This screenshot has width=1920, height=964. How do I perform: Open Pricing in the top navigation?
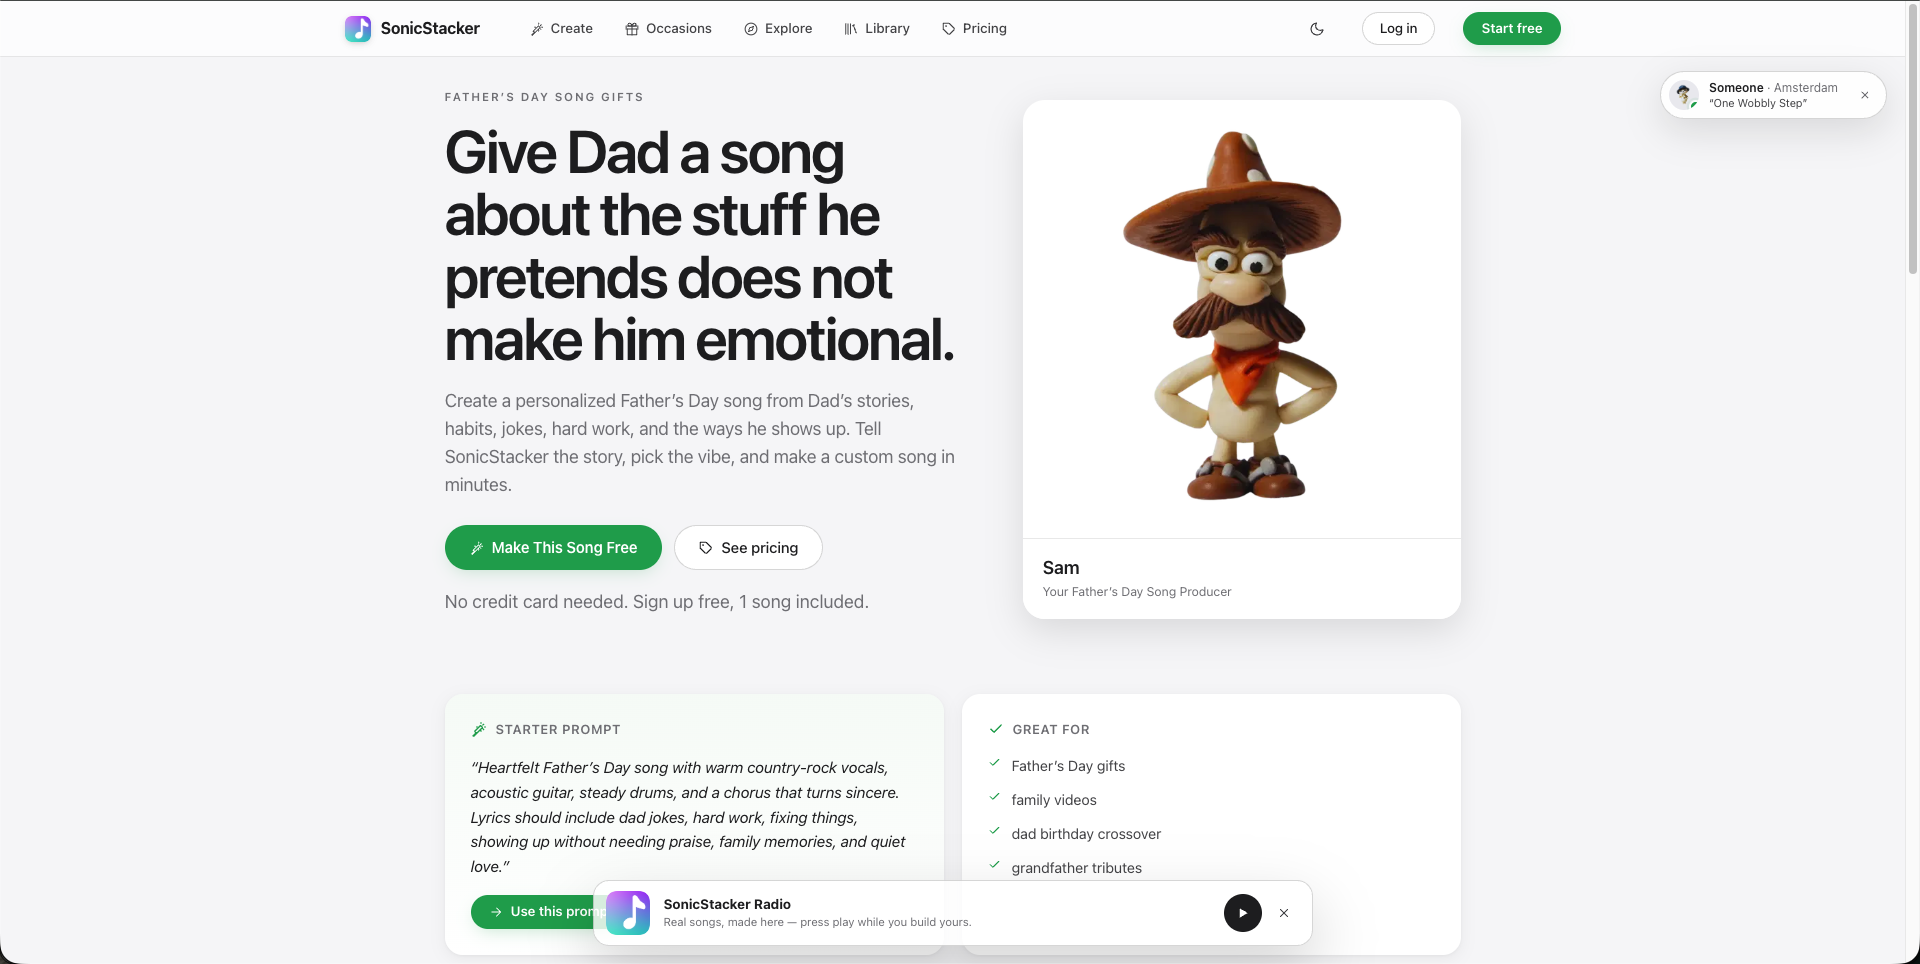975,28
